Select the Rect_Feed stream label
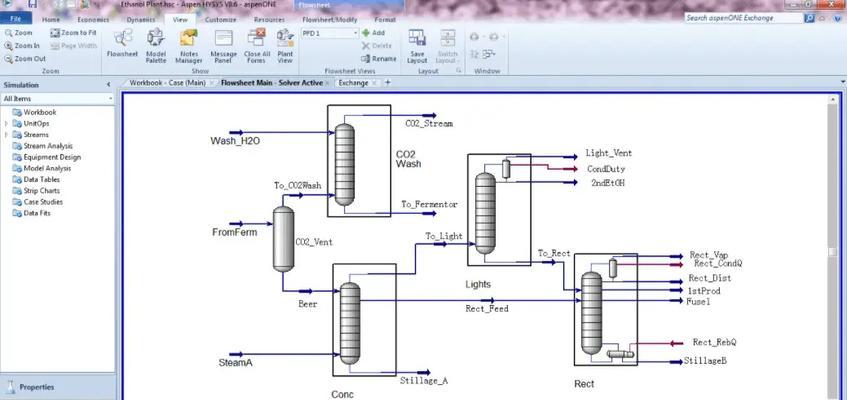Screen dimensions: 847x400 pos(487,309)
